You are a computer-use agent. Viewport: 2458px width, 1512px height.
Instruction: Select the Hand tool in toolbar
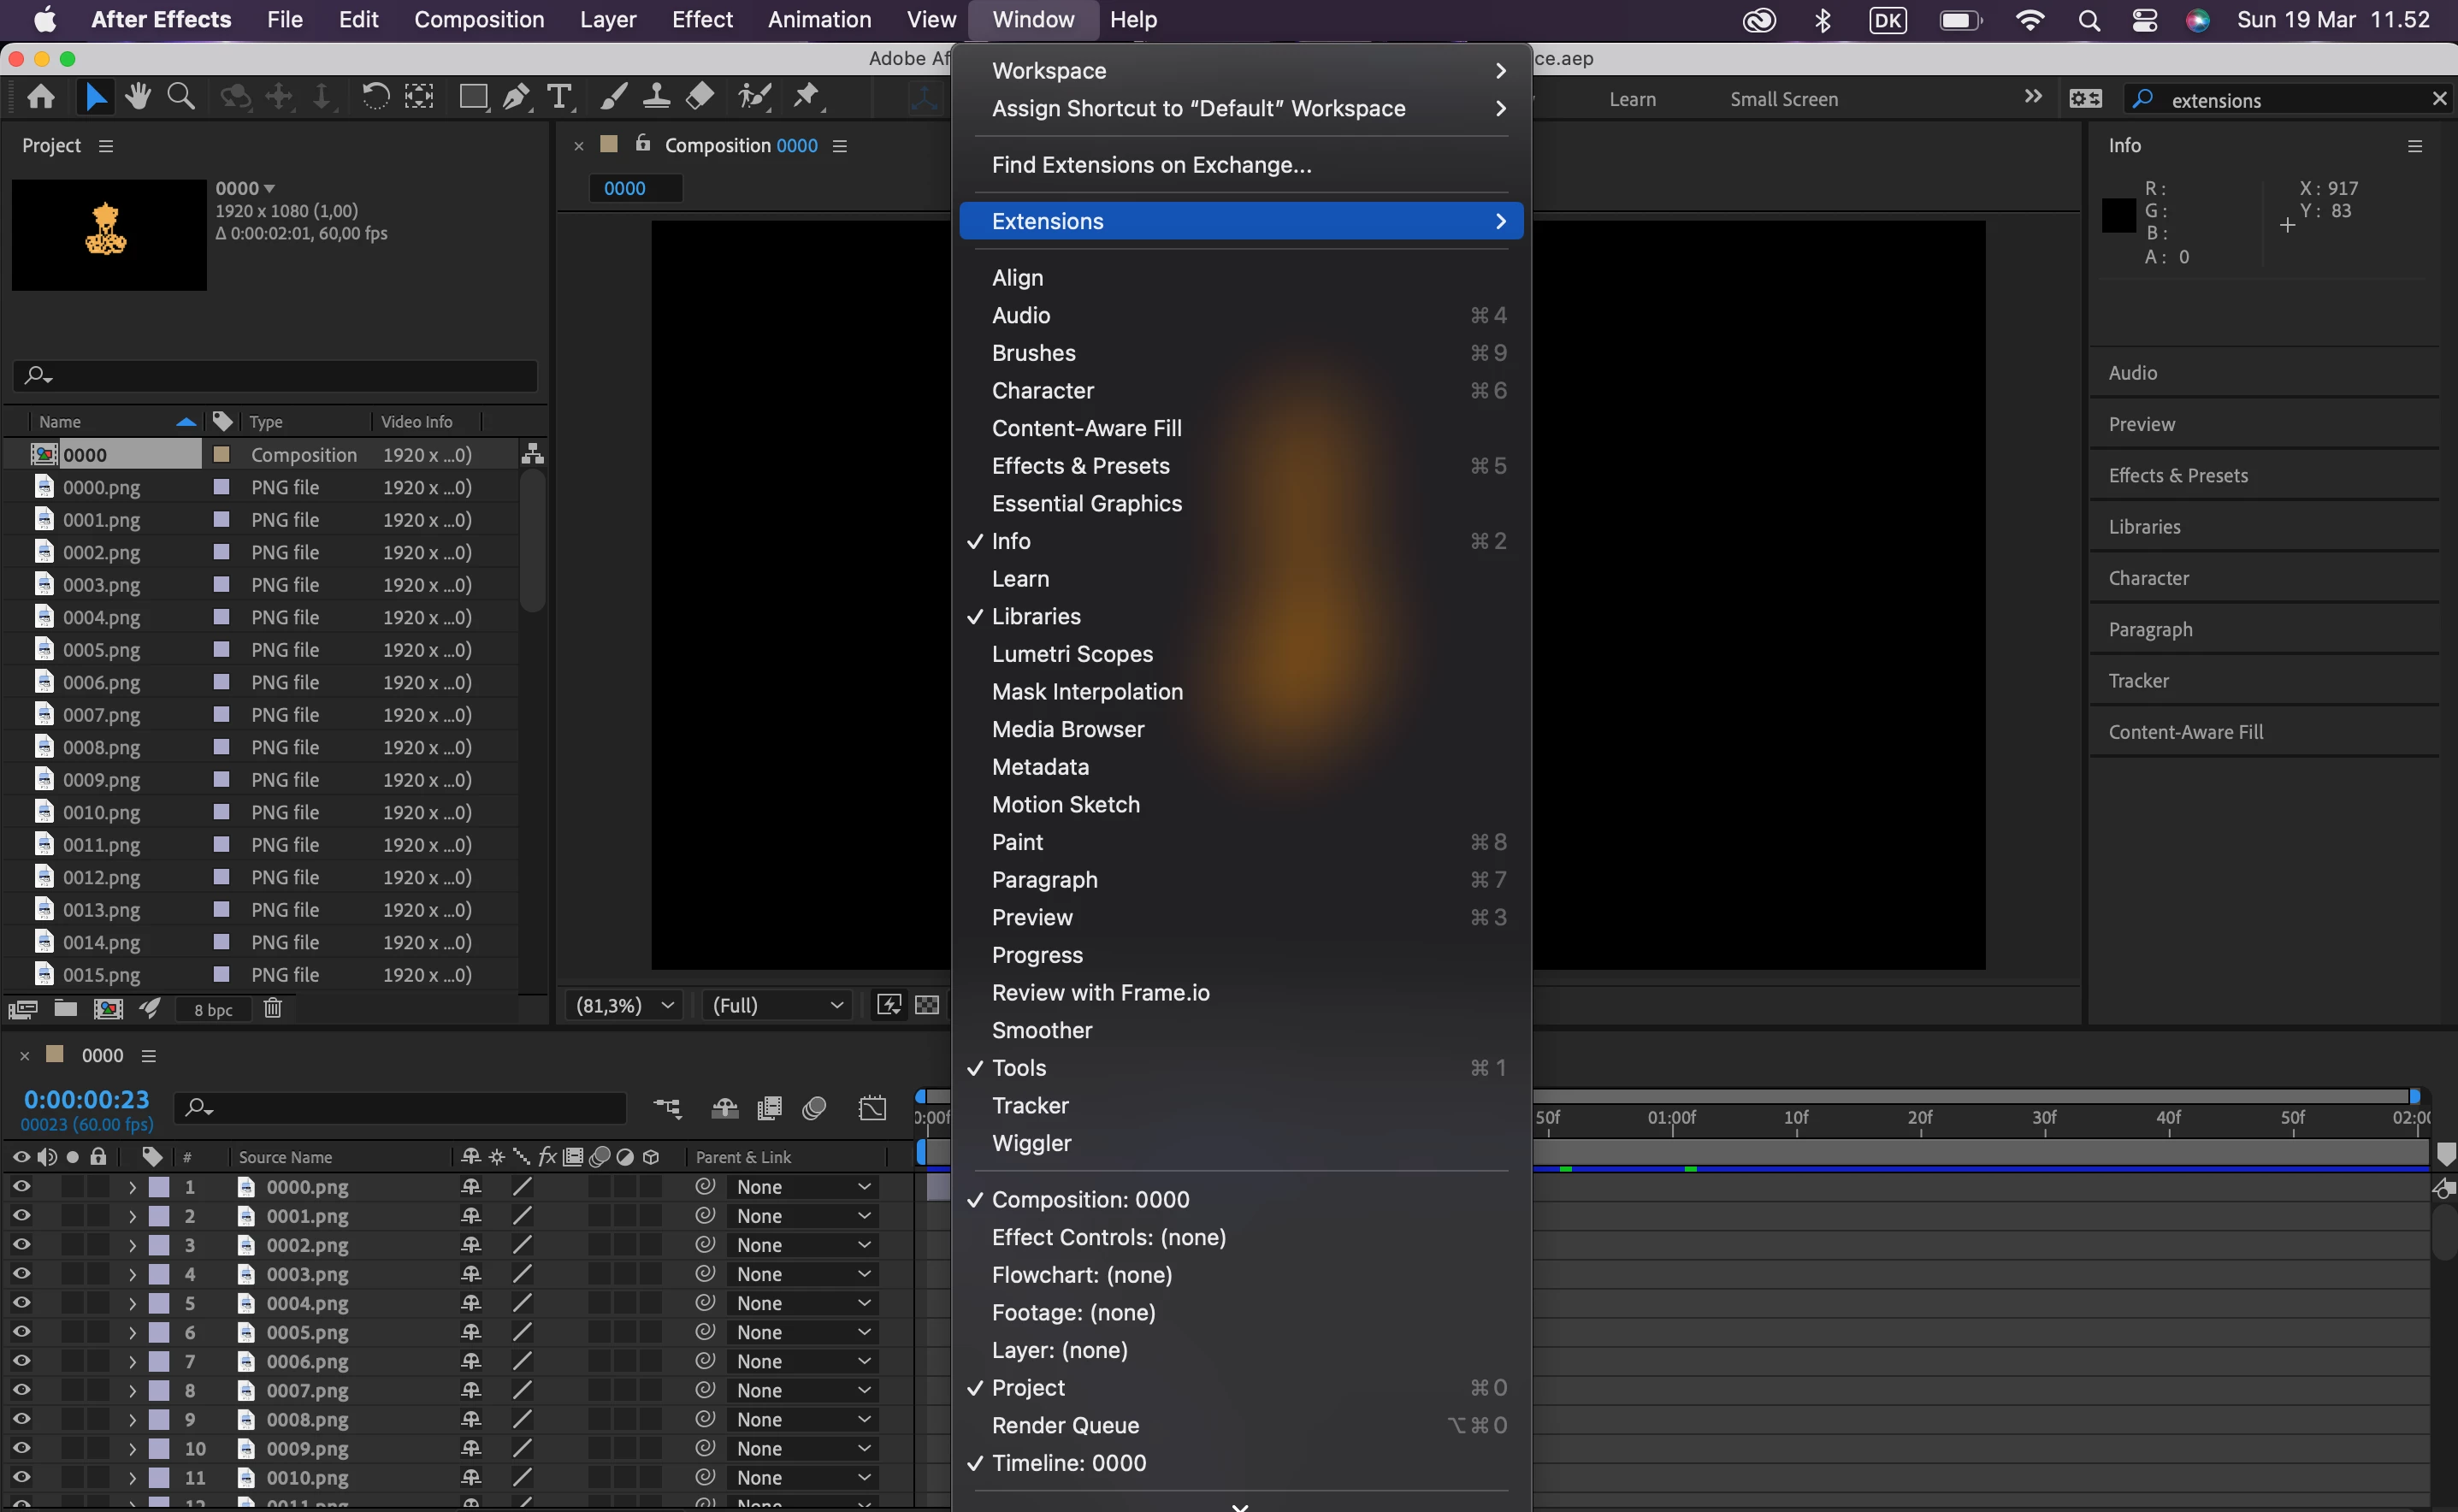(x=138, y=97)
